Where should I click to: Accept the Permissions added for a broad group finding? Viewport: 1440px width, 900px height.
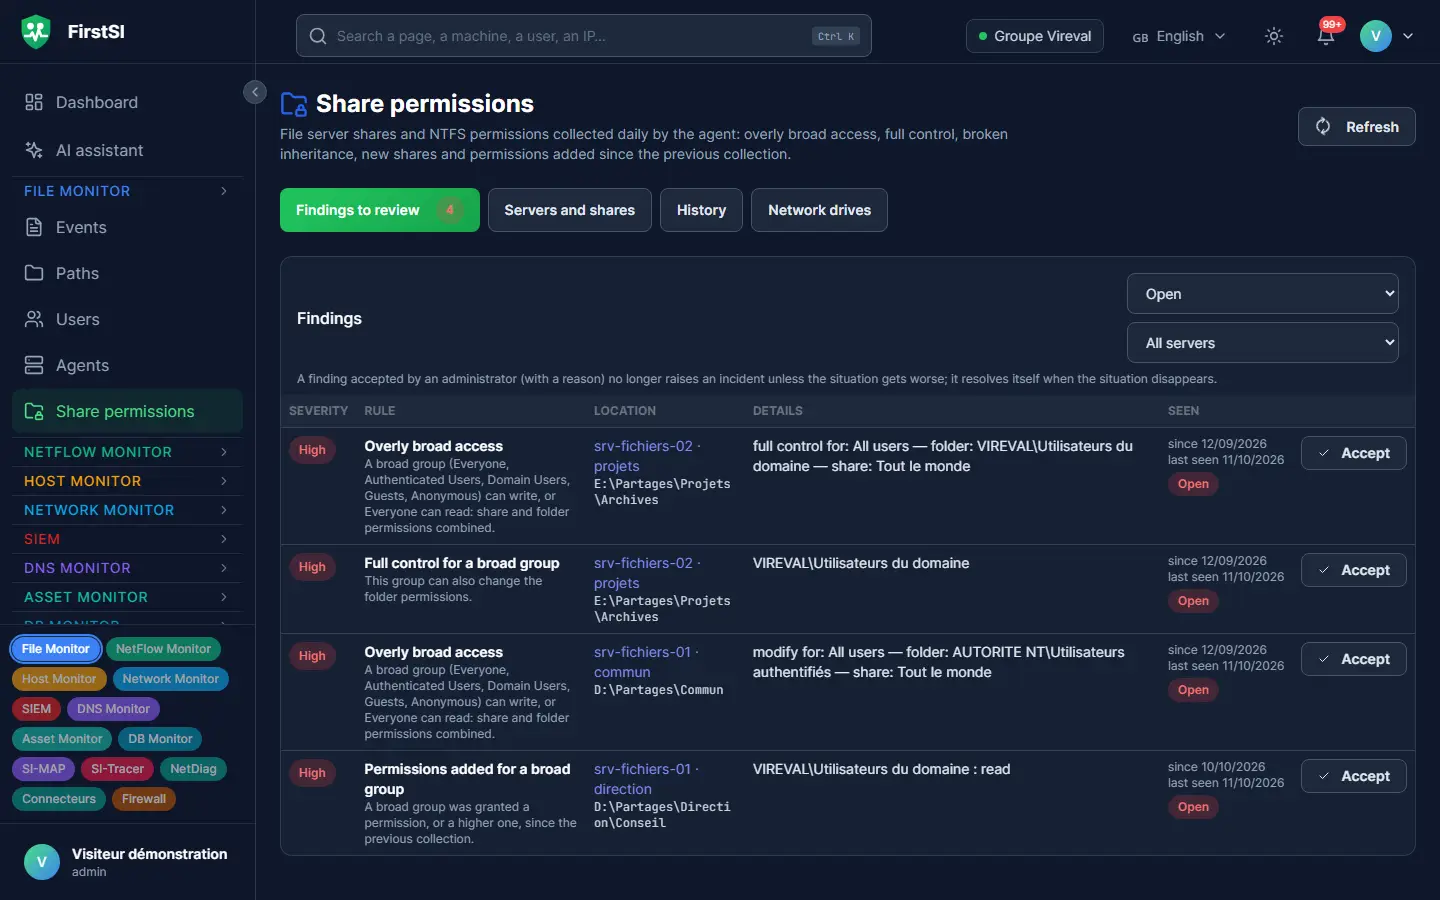[x=1354, y=776]
